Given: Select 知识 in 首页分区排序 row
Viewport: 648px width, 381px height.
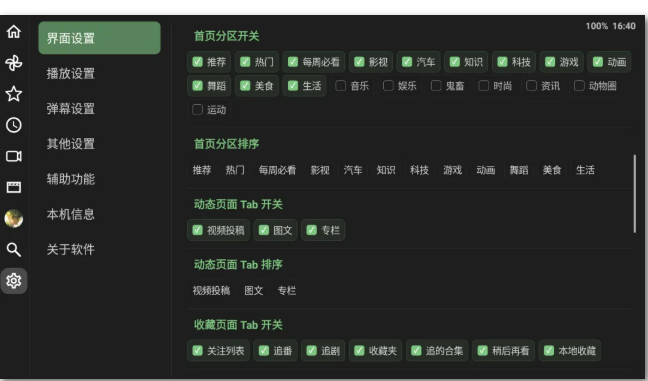Looking at the screenshot, I should 386,170.
